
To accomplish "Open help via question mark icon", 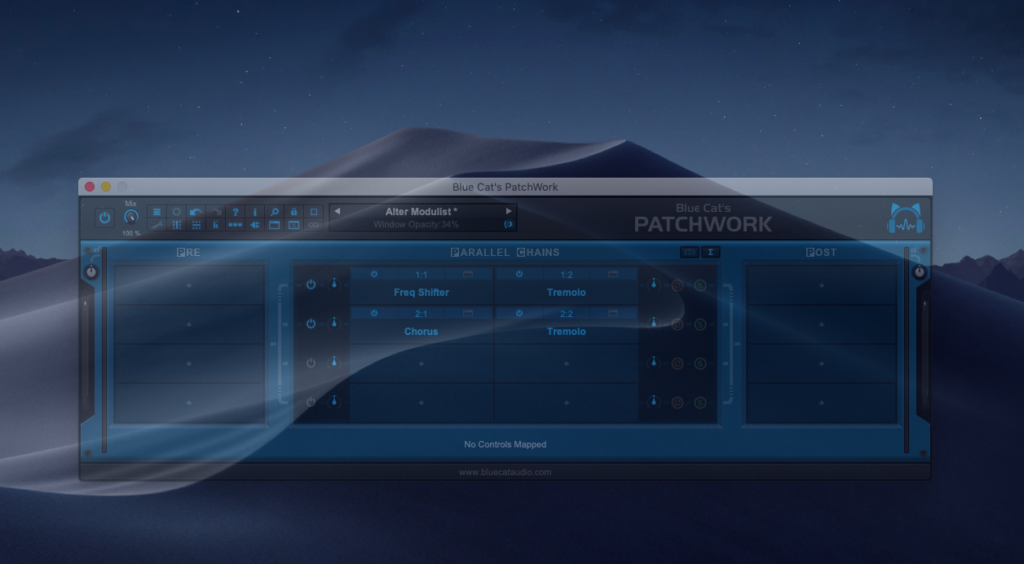I will [235, 212].
